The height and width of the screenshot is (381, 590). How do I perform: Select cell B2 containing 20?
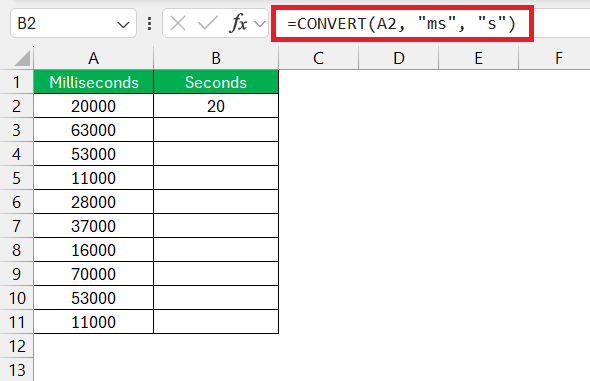pos(216,106)
